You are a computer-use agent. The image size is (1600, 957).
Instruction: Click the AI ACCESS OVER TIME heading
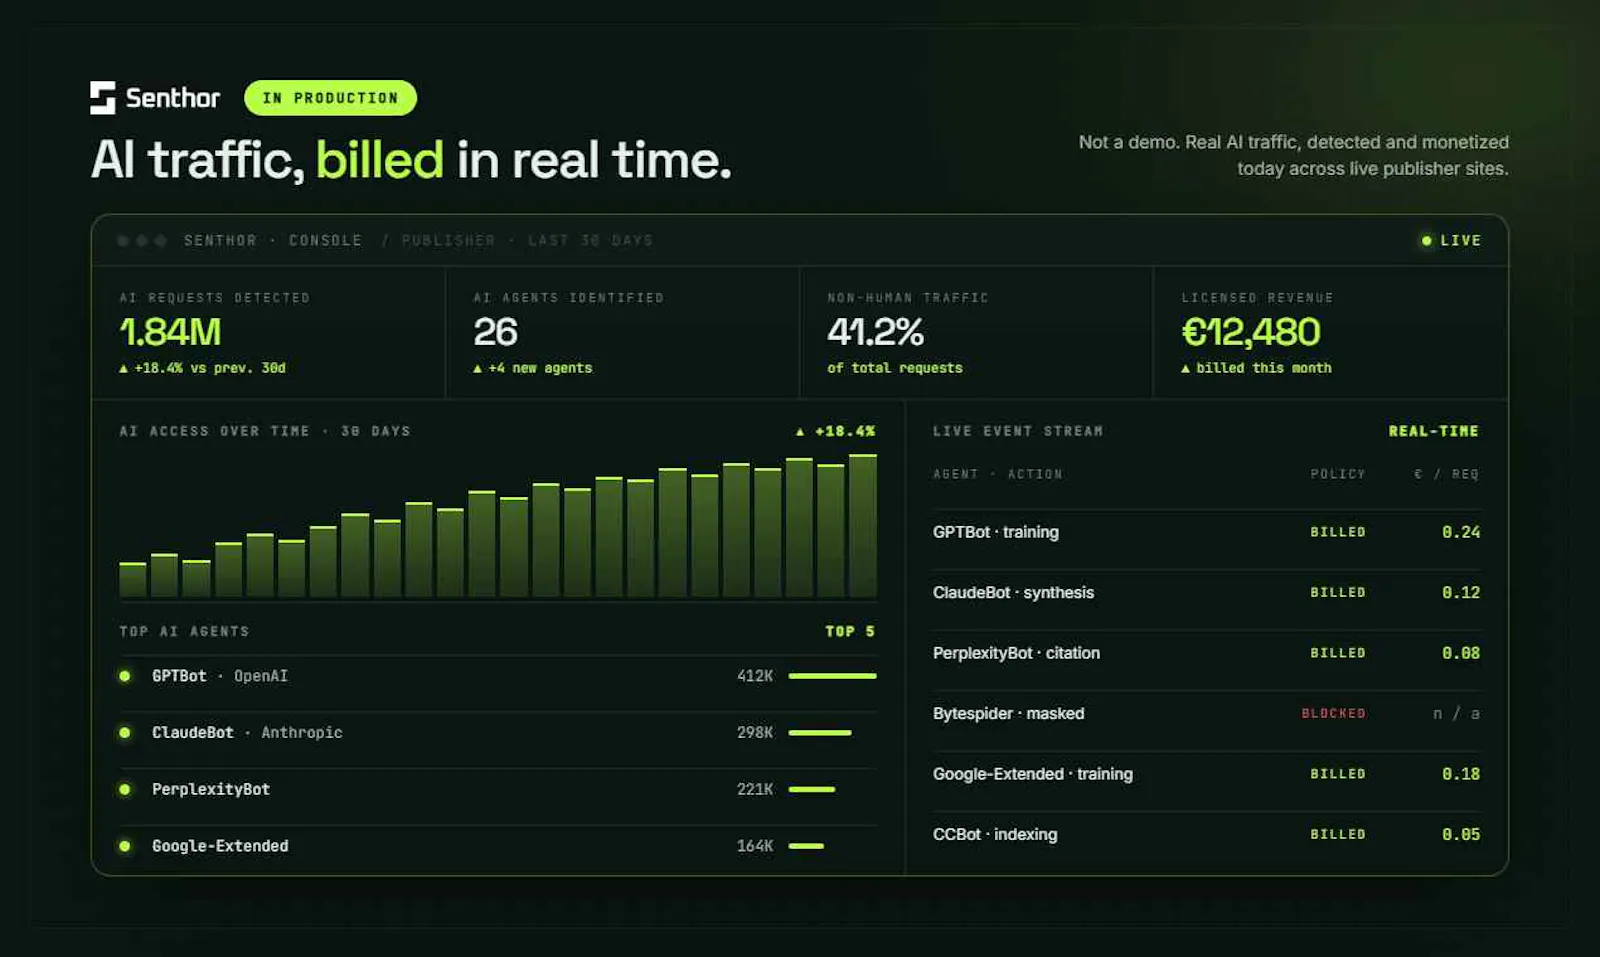265,431
